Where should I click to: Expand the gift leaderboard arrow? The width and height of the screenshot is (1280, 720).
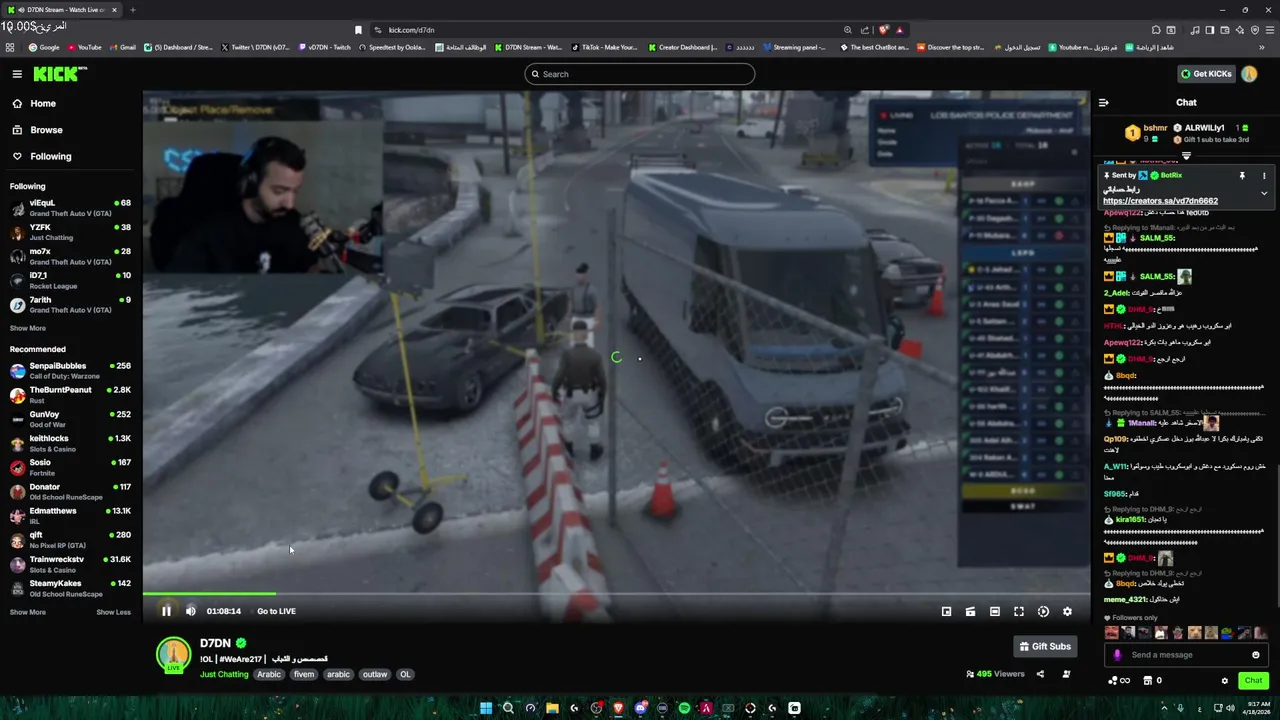click(1186, 156)
